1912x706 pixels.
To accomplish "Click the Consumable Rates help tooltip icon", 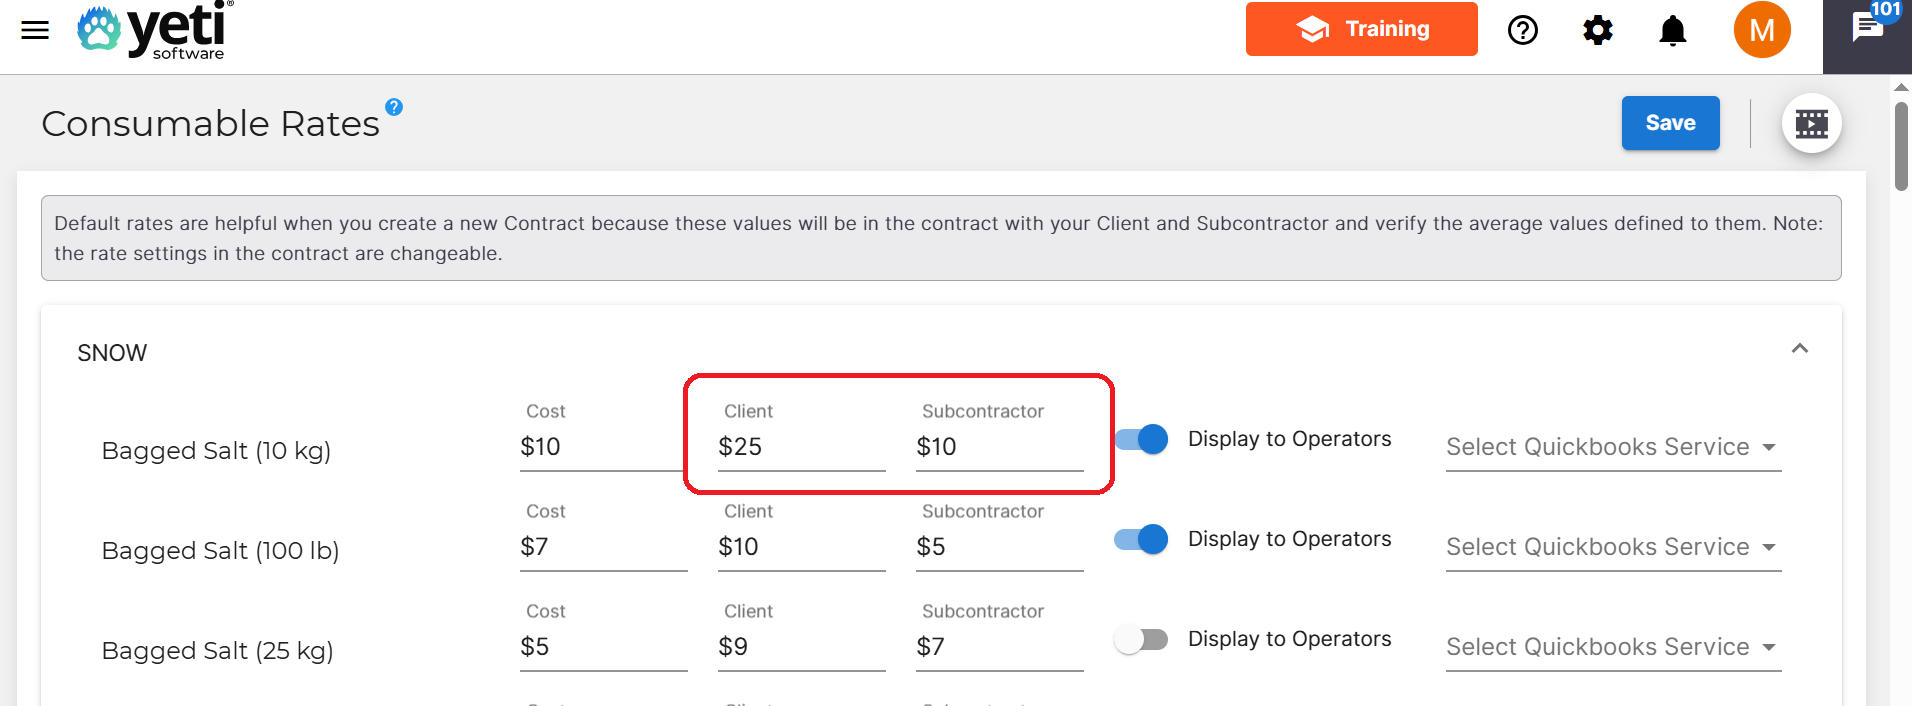I will click(394, 107).
